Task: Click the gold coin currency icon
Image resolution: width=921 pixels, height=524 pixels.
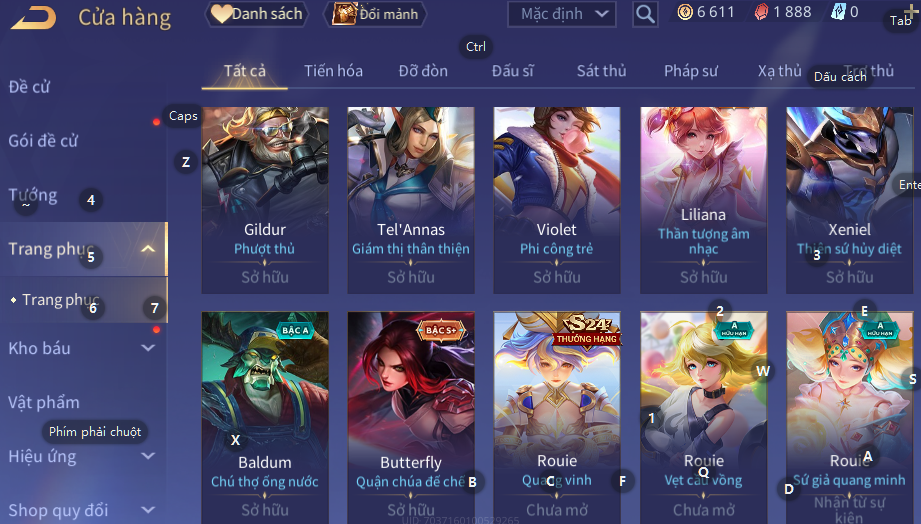Action: (685, 12)
